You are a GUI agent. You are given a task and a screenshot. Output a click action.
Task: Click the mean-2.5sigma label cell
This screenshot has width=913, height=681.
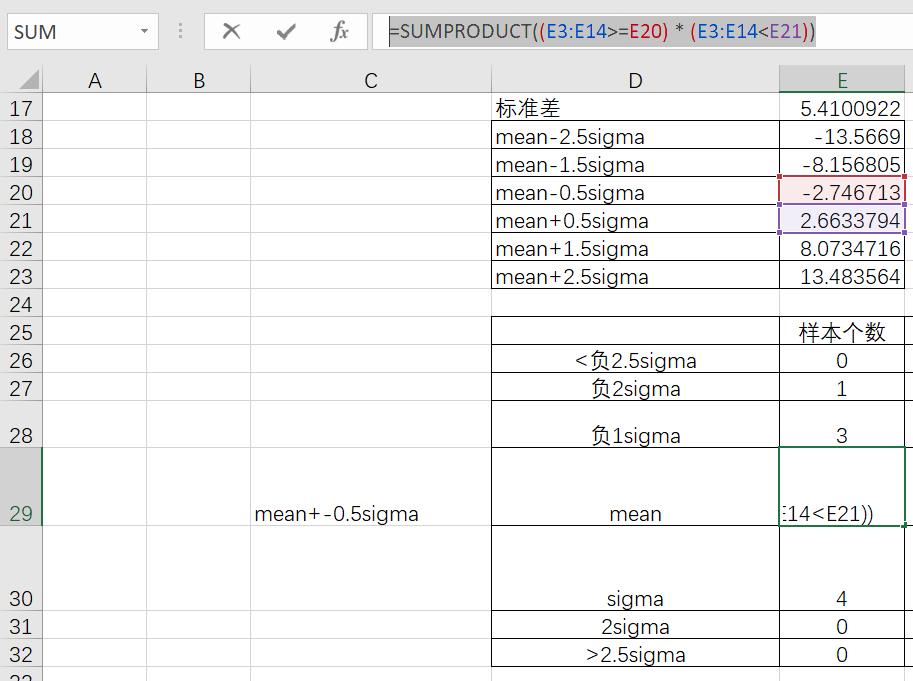[635, 136]
